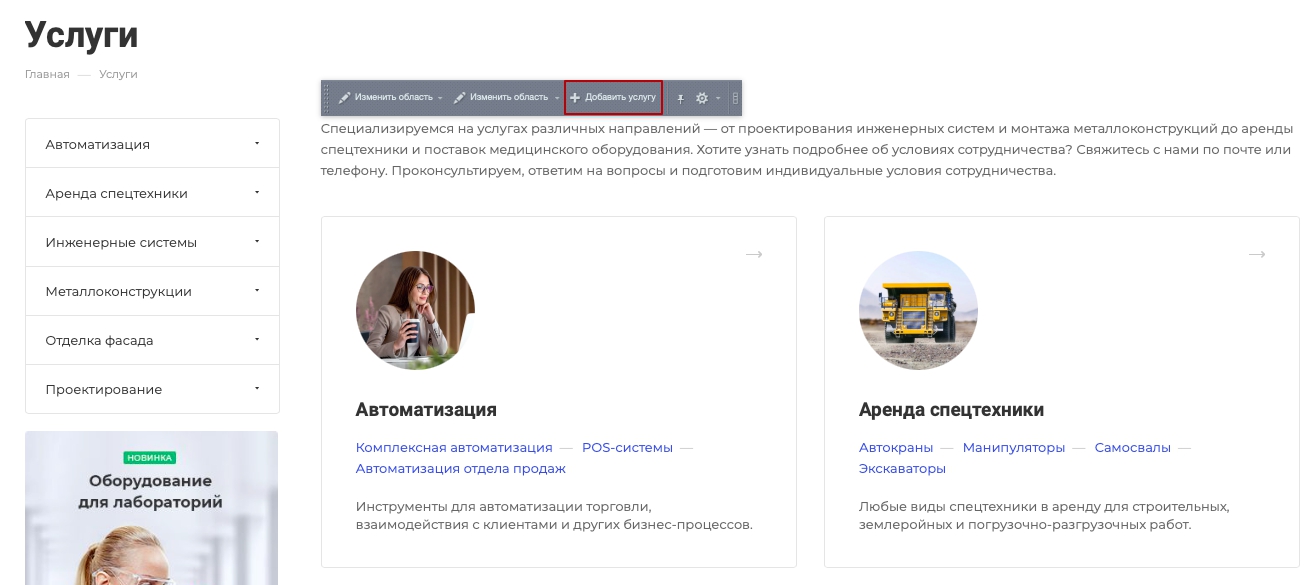This screenshot has width=1315, height=585.
Task: Click the Услуги page title
Action: coord(82,34)
